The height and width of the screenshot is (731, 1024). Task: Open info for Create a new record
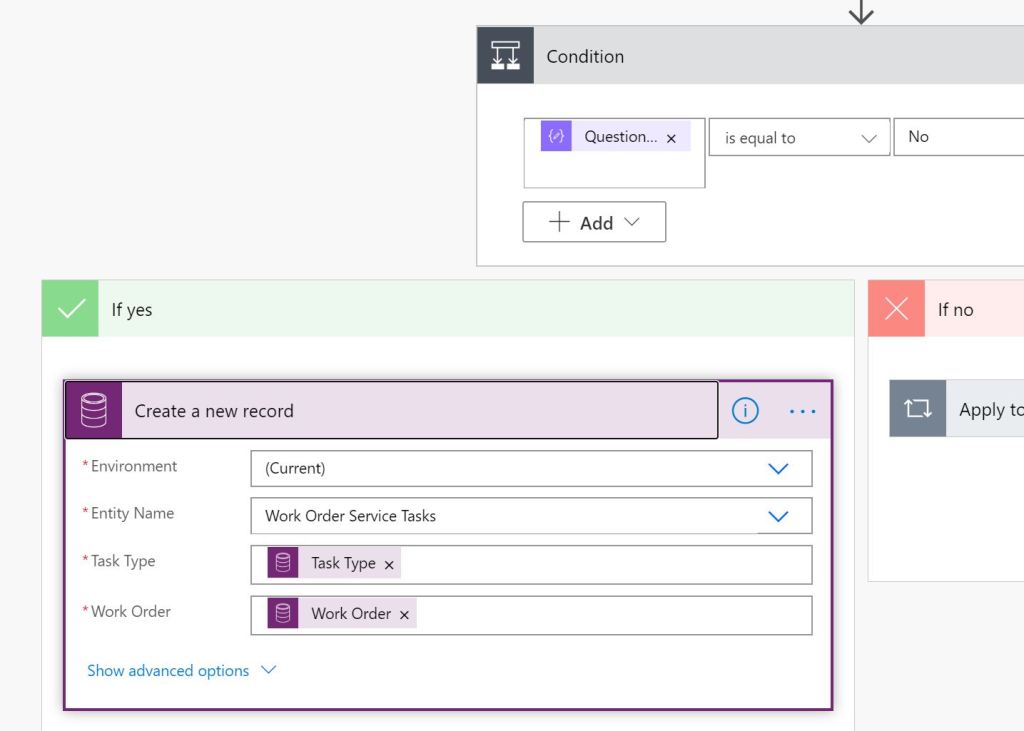pos(745,410)
